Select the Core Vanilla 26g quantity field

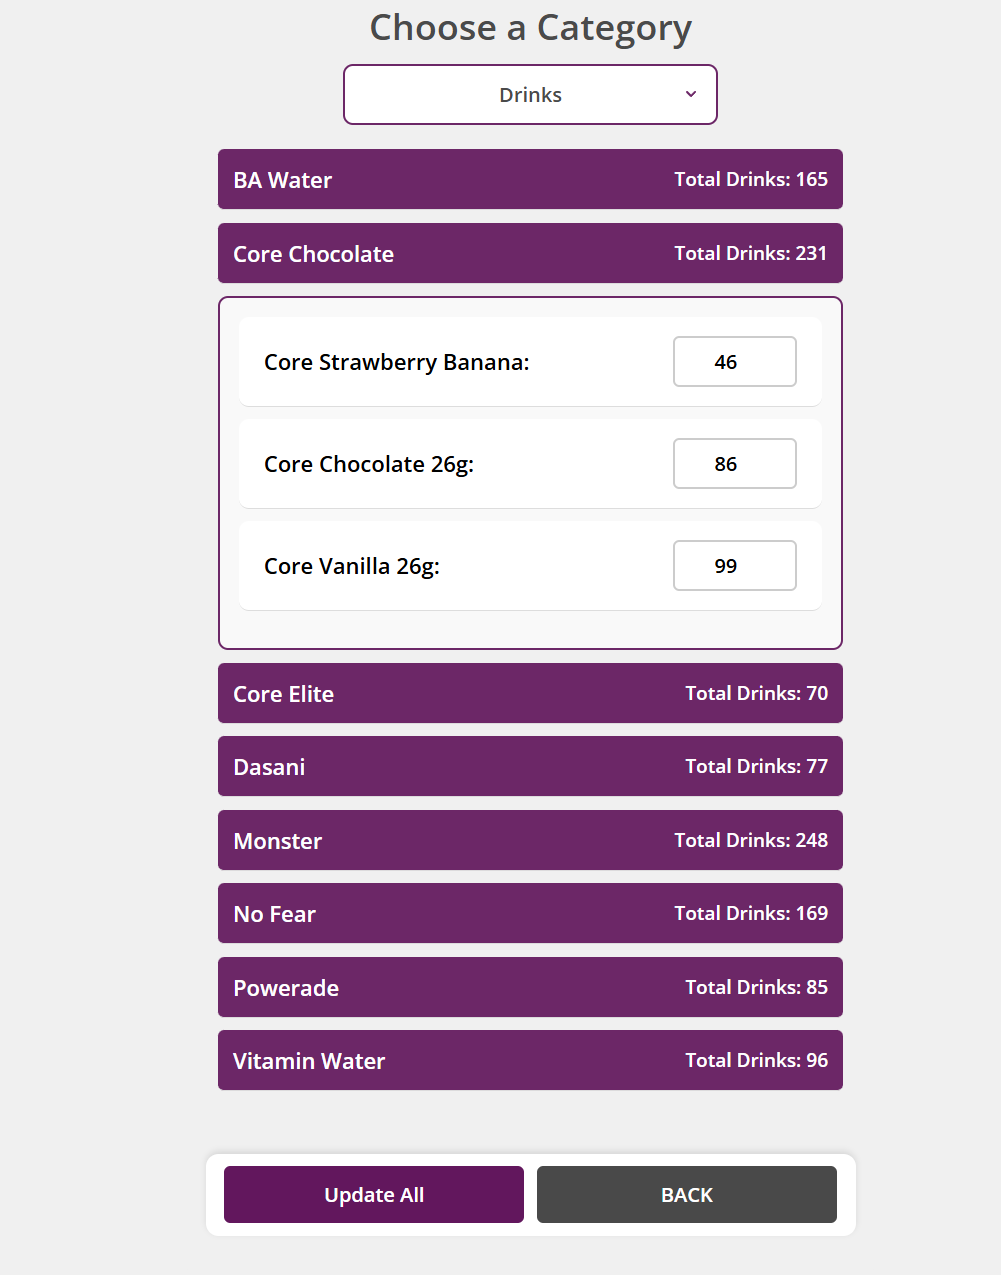point(734,566)
